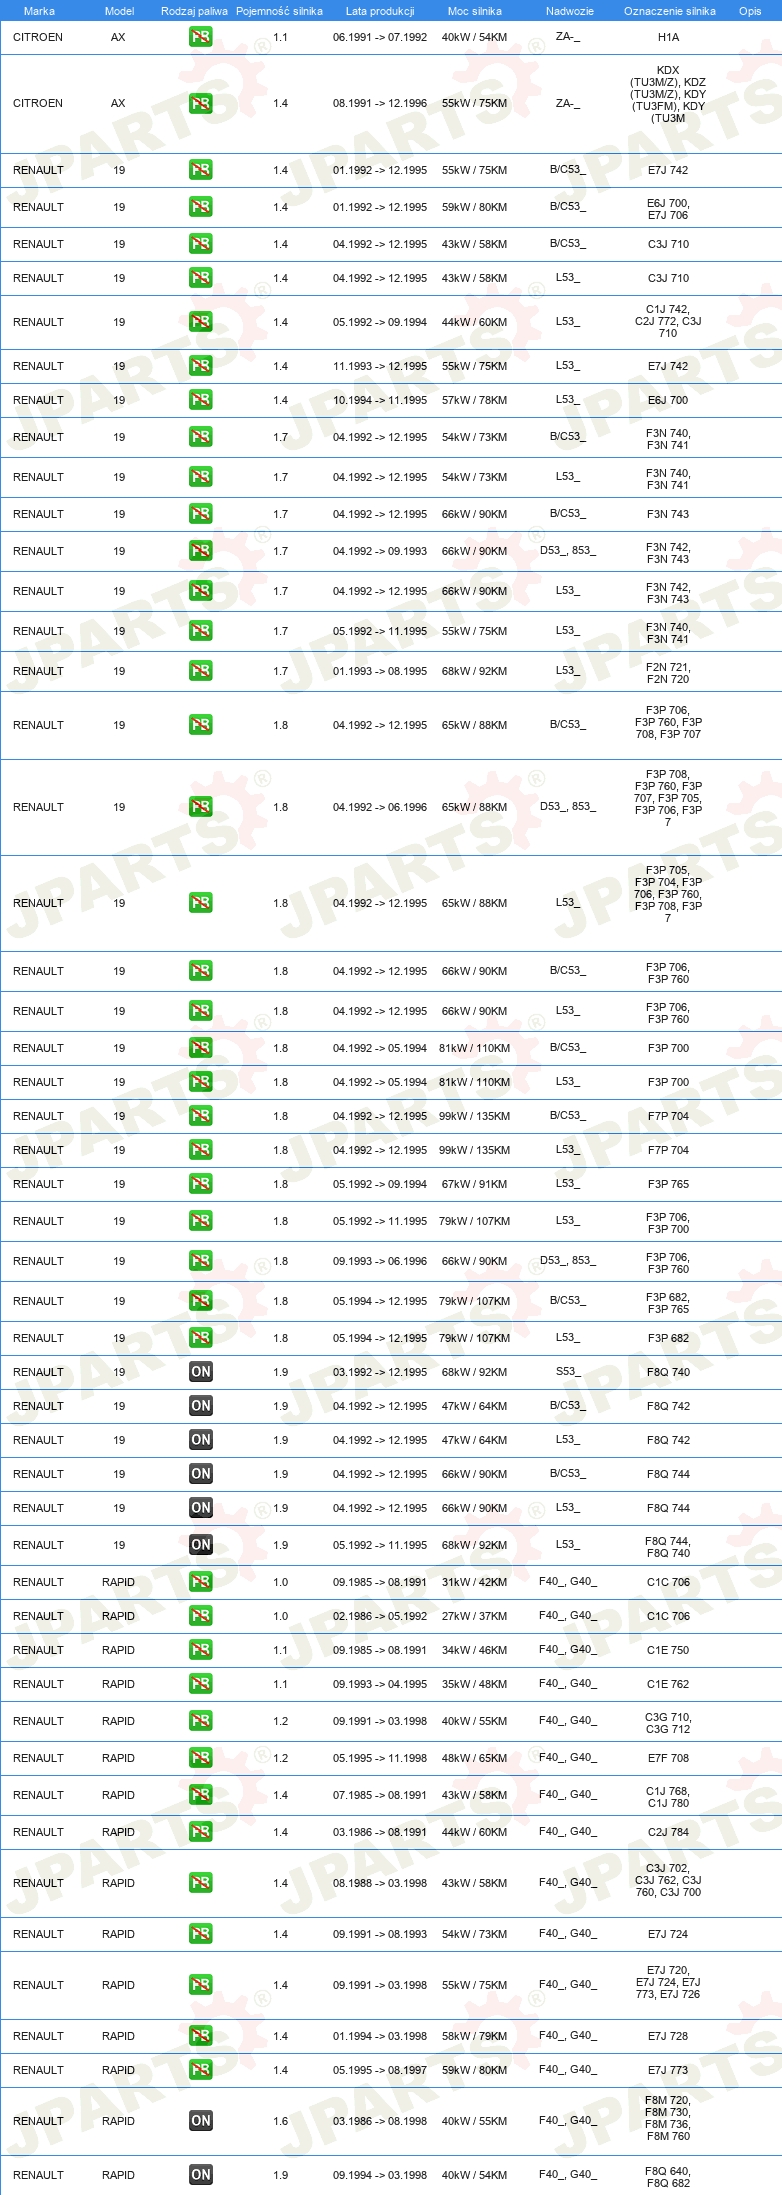Click the diesel ON icon in the Rapid 1.9 row
This screenshot has height=2195, width=782.
[x=200, y=2175]
